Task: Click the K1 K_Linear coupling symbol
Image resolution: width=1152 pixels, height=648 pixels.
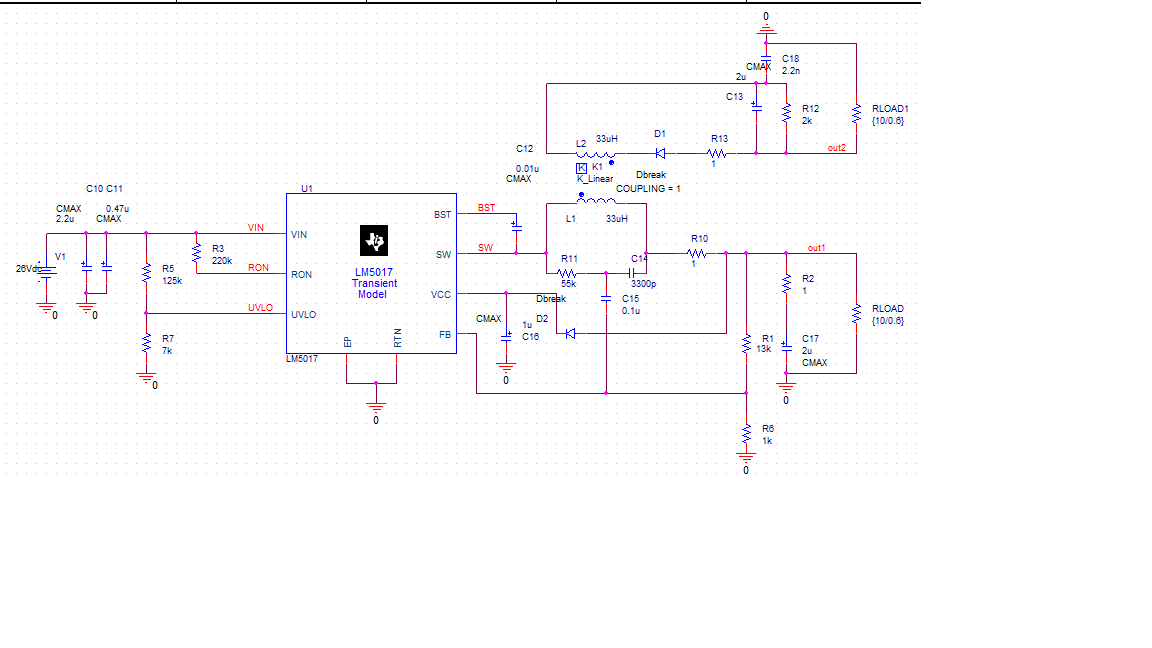Action: click(x=581, y=168)
